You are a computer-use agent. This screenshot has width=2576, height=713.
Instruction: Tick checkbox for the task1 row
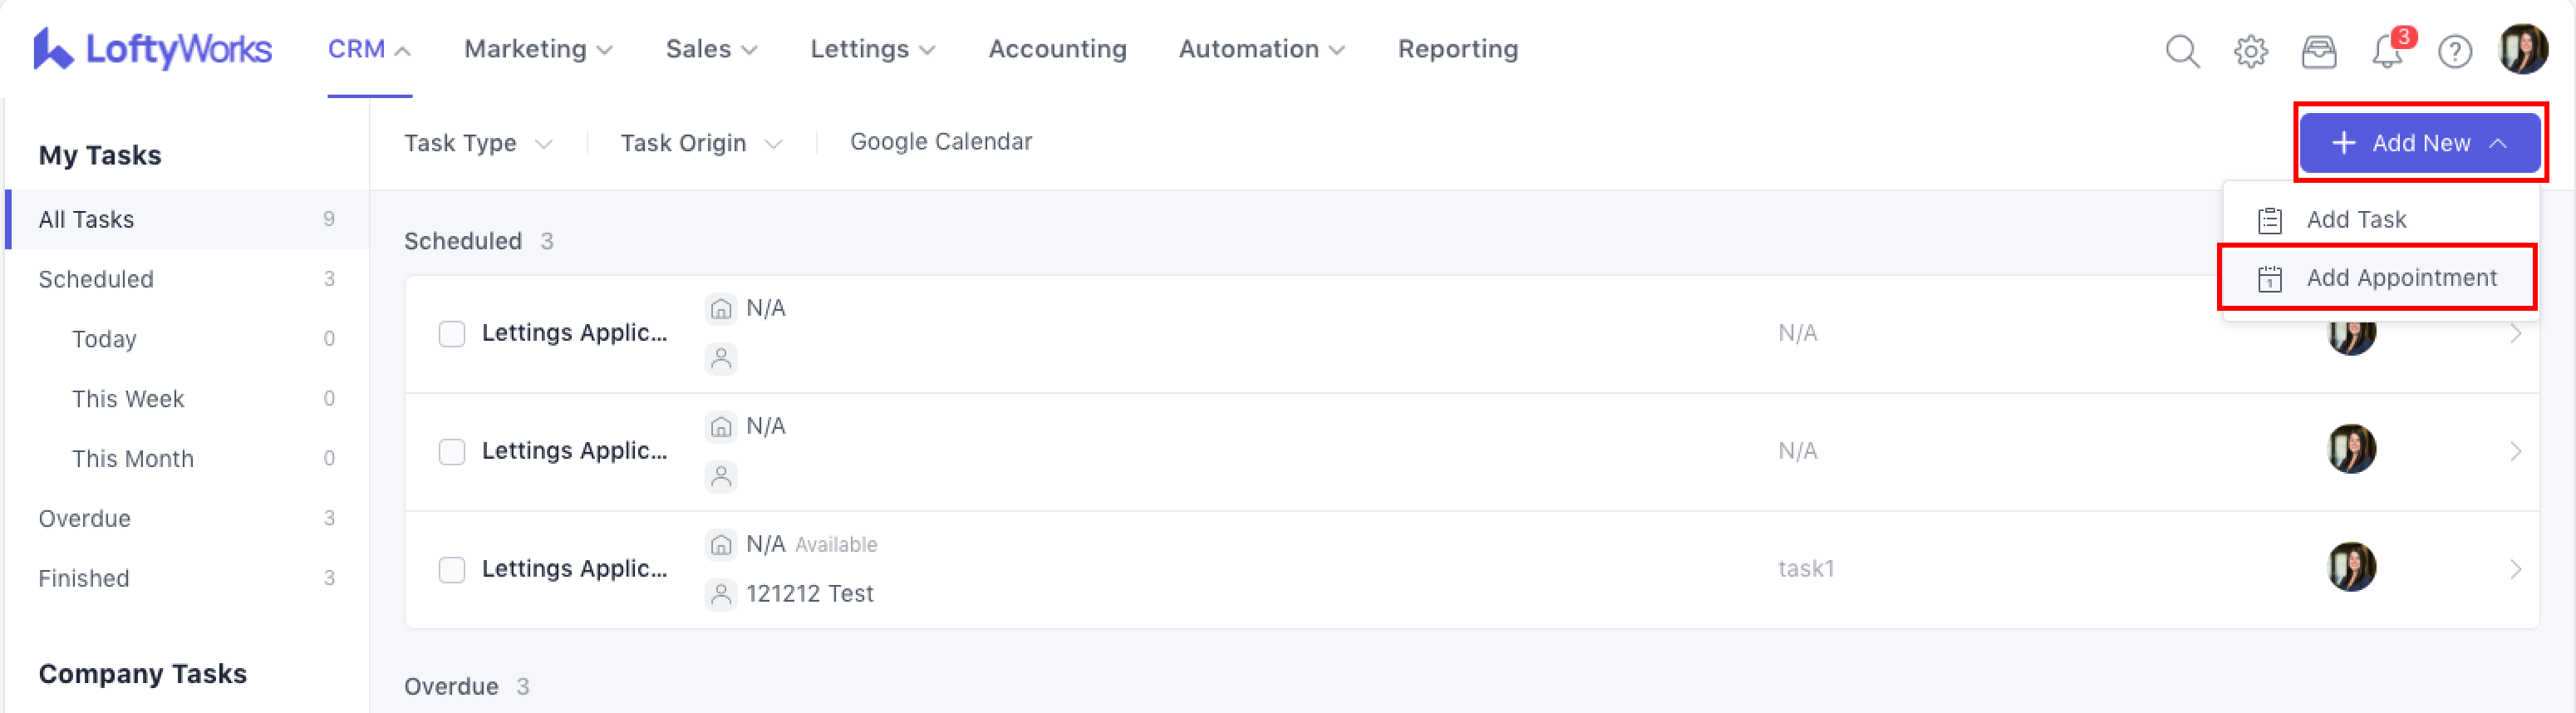452,569
